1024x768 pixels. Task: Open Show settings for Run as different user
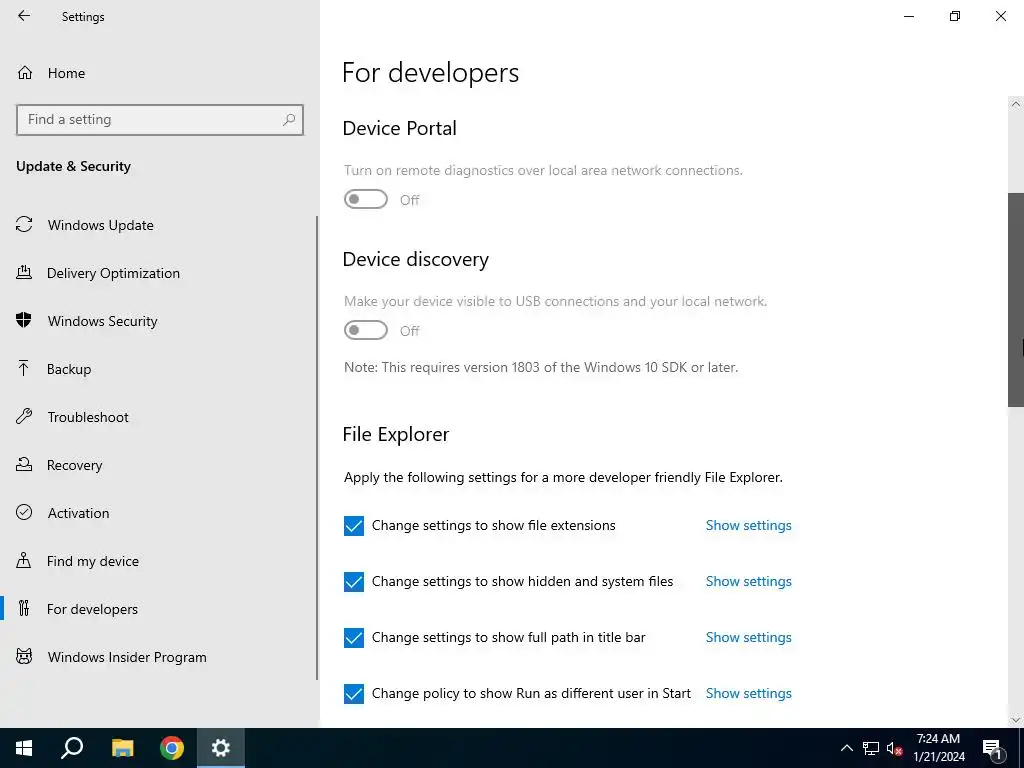coord(748,694)
